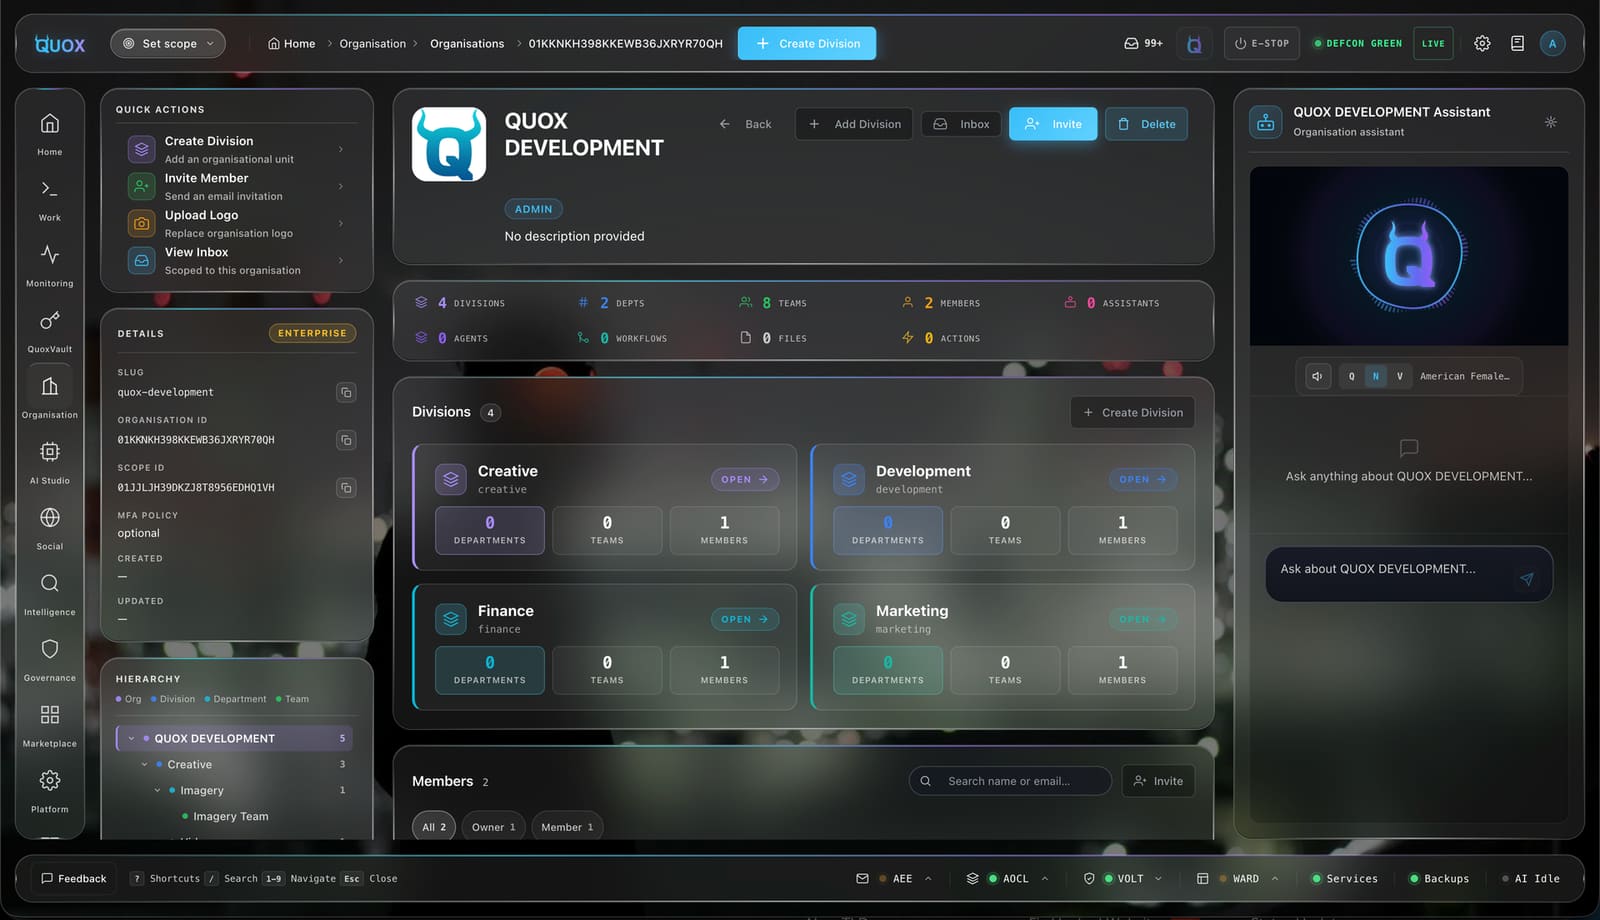Select the N voice mode option
Screen dimensions: 1600x920
[x=1375, y=376]
